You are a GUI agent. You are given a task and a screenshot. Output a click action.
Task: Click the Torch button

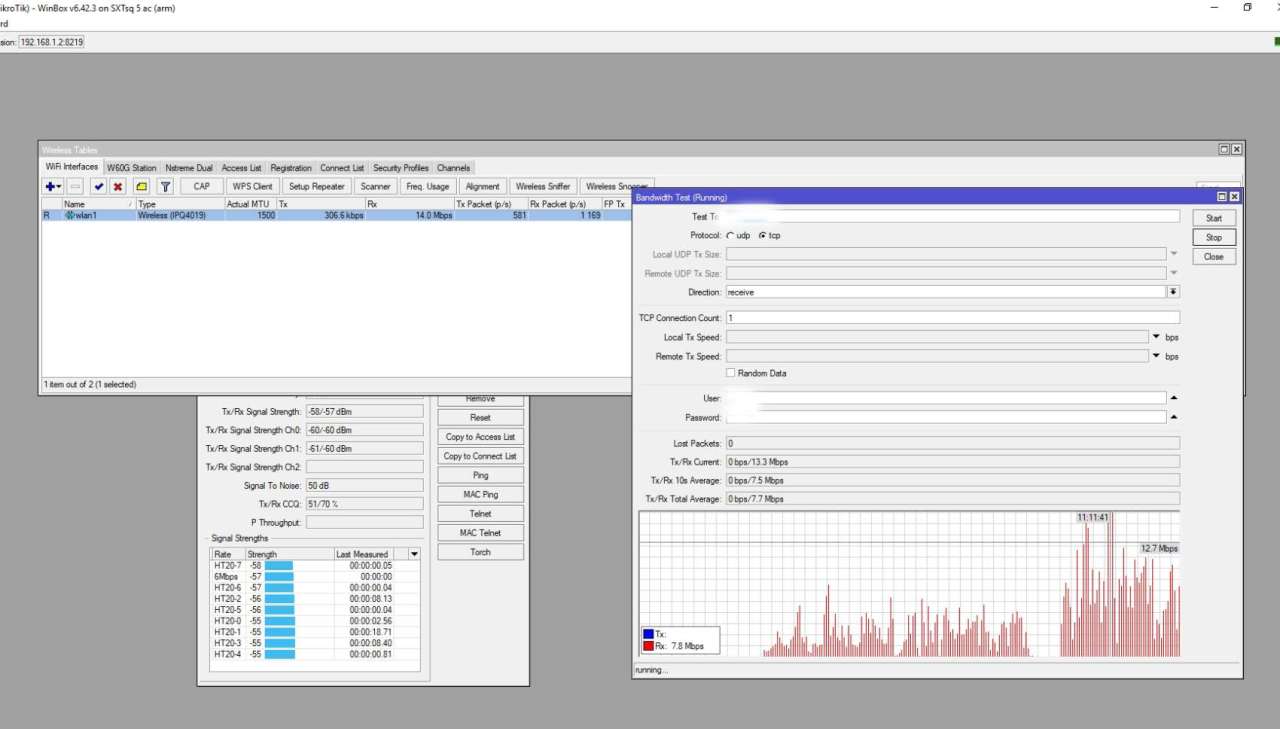(x=480, y=552)
